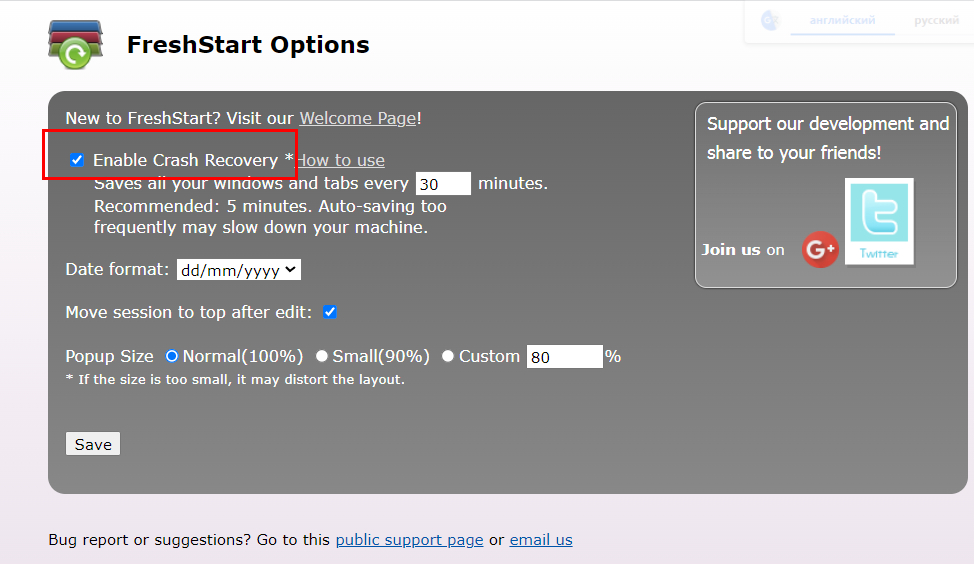Click the 'Recommended: 5 minutes' note
The image size is (974, 564).
270,217
